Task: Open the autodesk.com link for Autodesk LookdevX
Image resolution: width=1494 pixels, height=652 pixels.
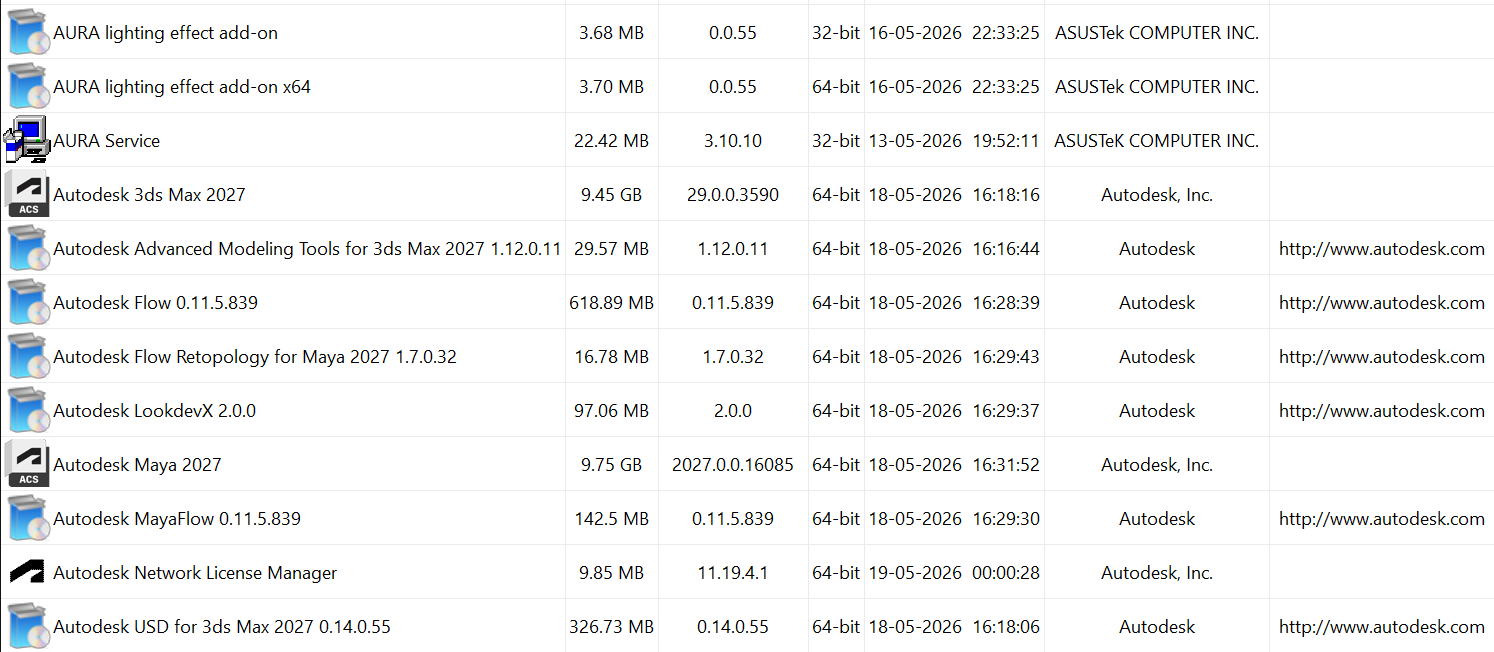Action: (x=1381, y=411)
